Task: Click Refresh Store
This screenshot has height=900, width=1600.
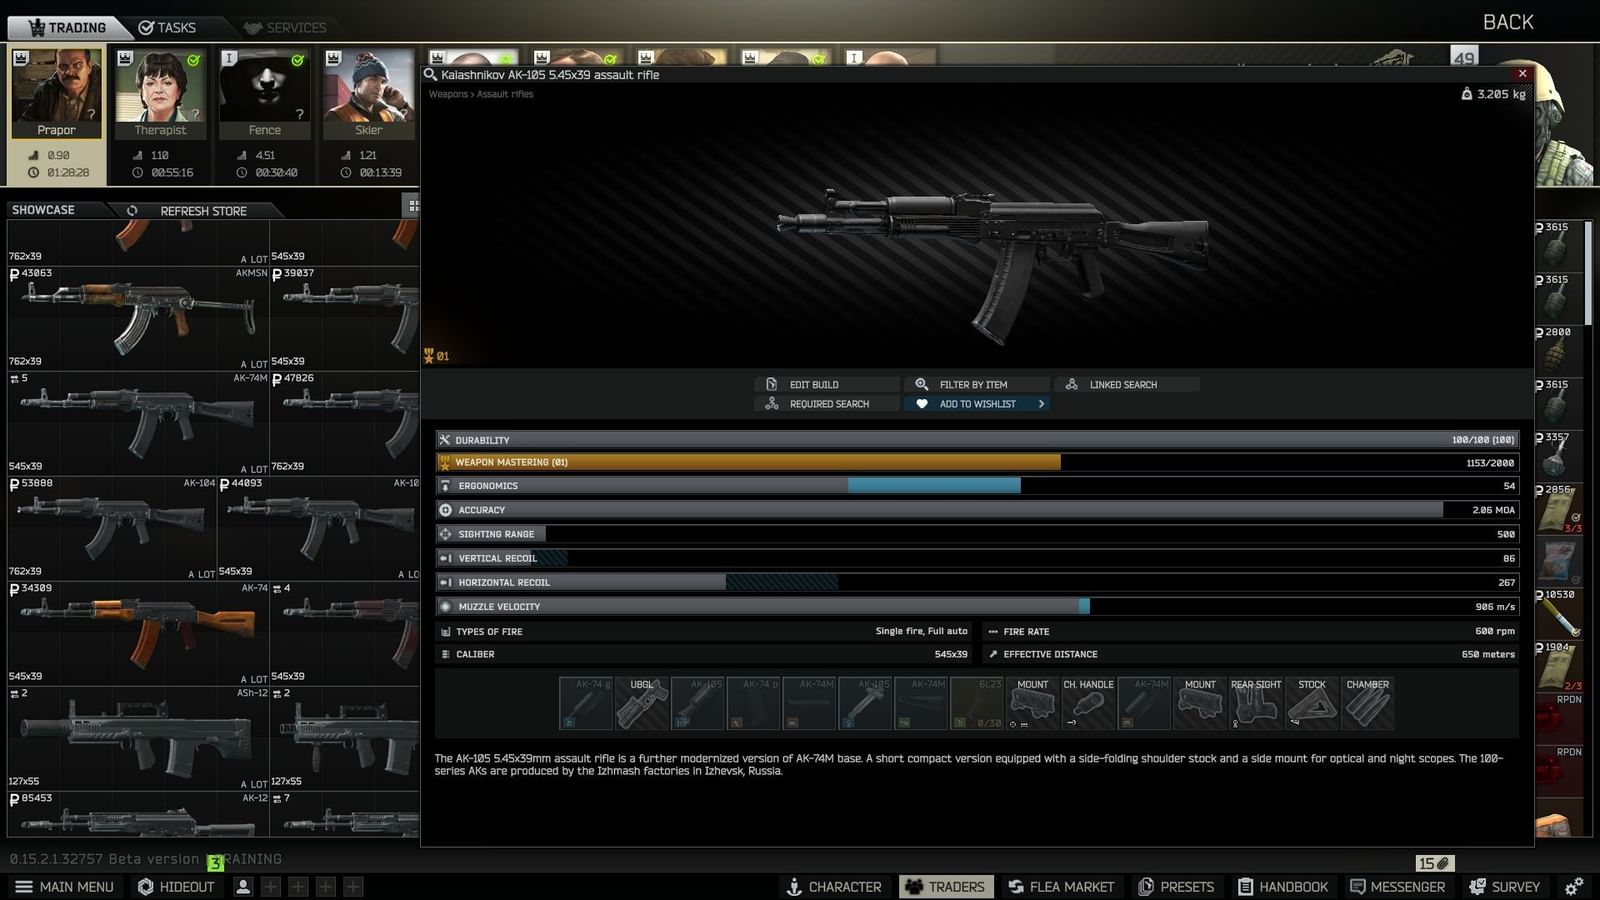Action: pos(203,211)
